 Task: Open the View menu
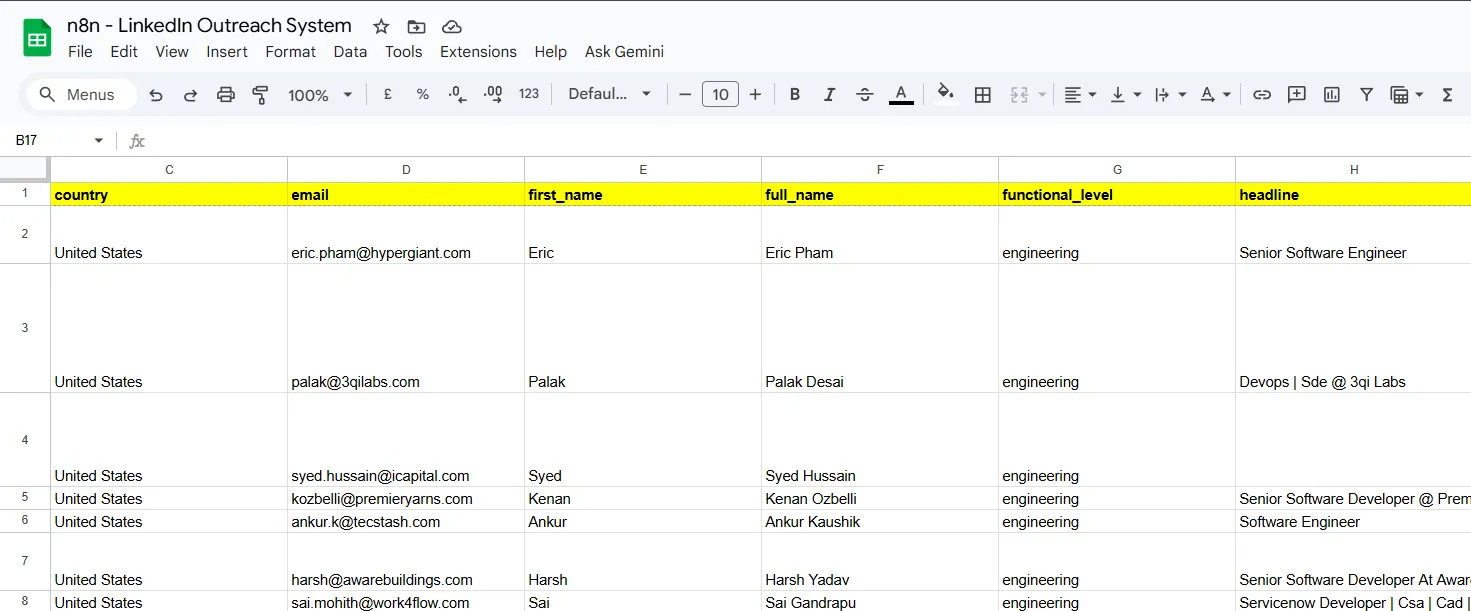click(172, 52)
